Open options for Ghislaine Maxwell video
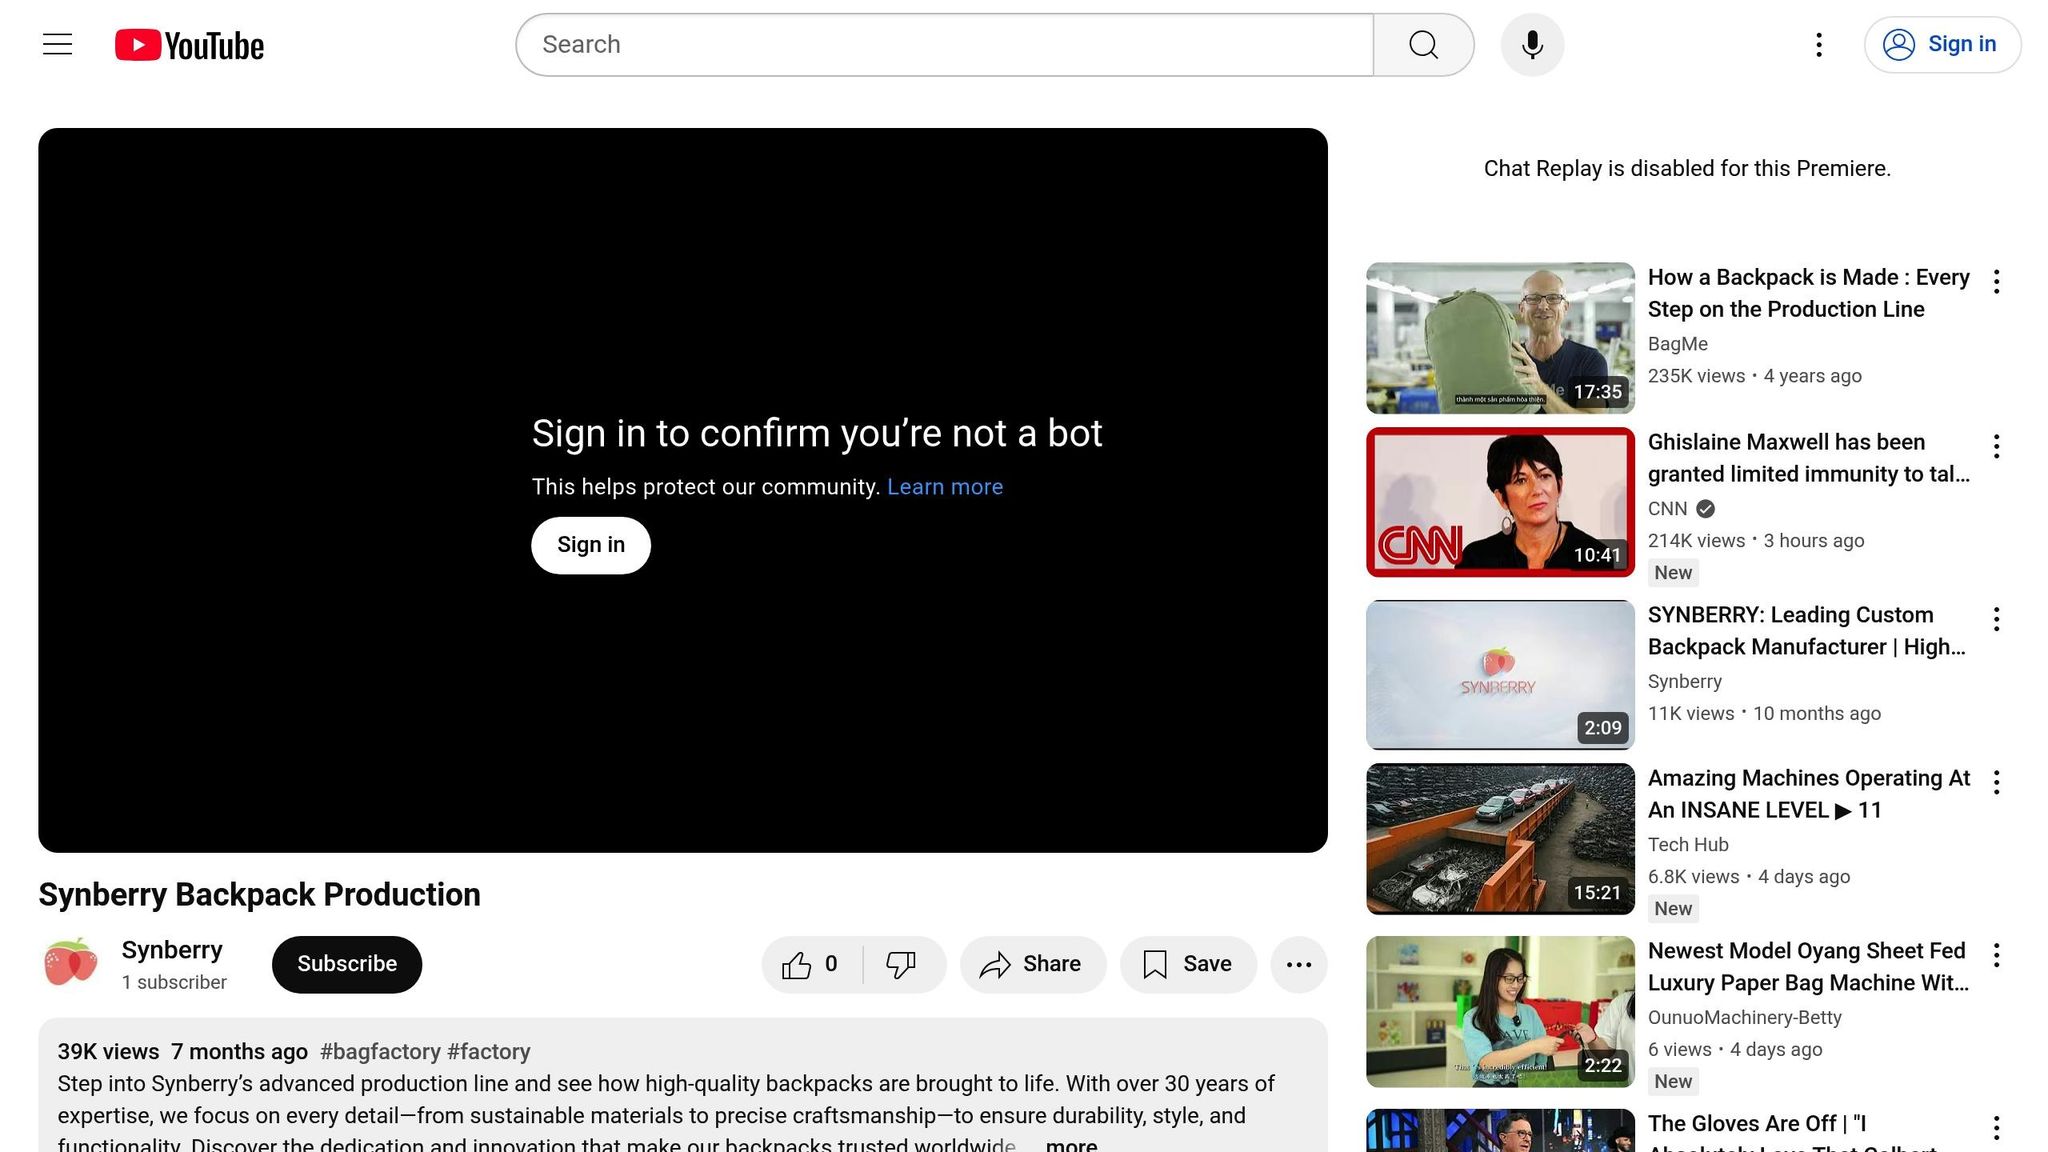The width and height of the screenshot is (2048, 1152). coord(1996,446)
